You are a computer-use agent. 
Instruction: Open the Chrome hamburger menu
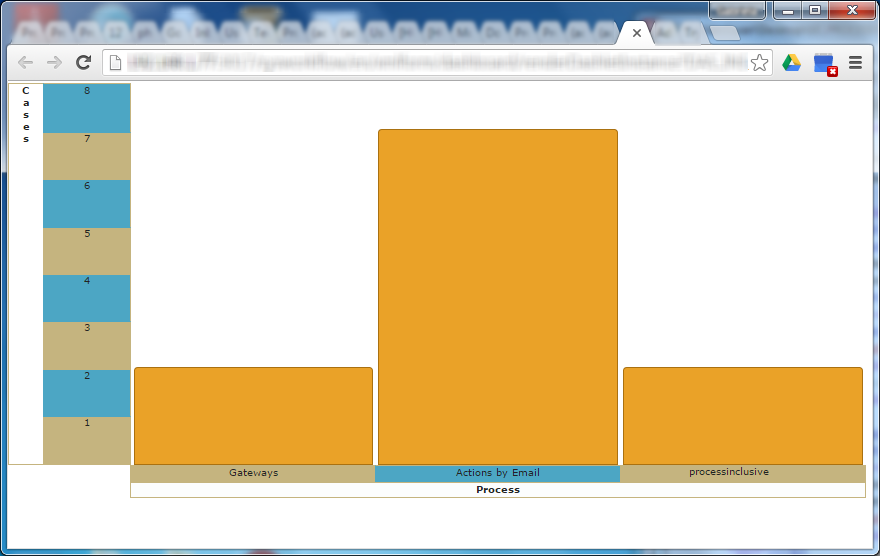point(855,63)
